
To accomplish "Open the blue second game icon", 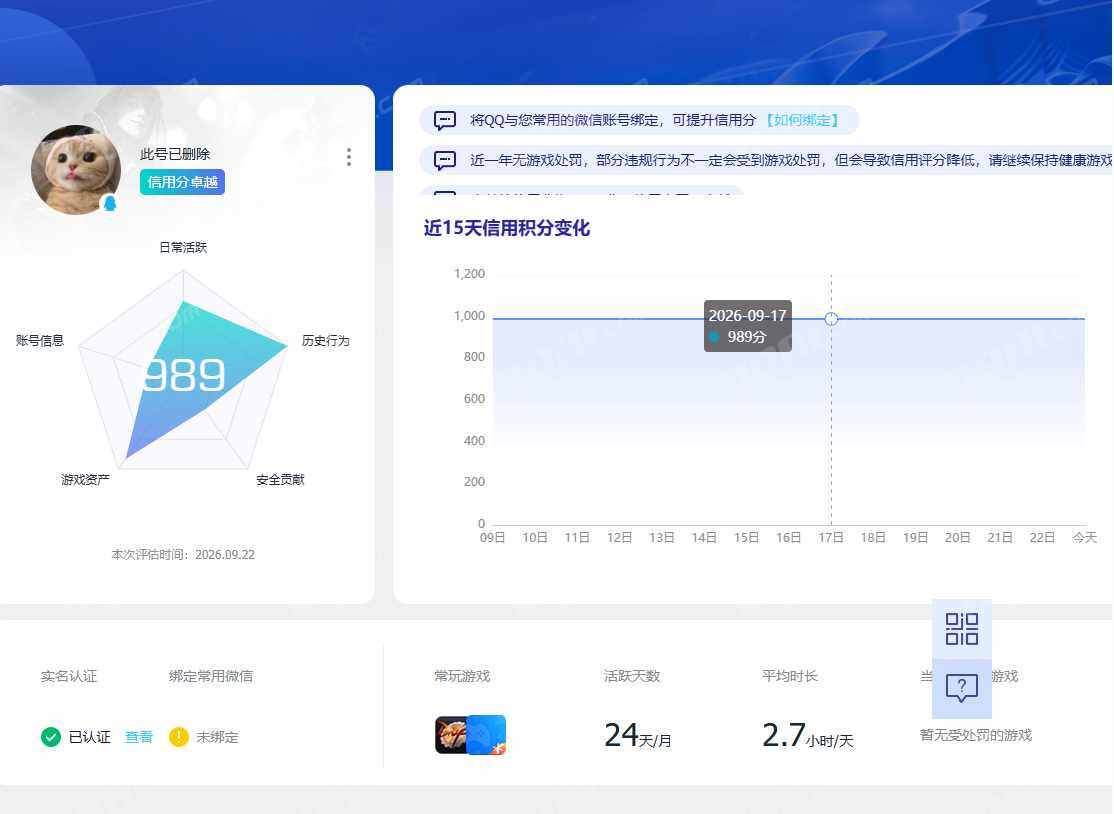I will [487, 735].
